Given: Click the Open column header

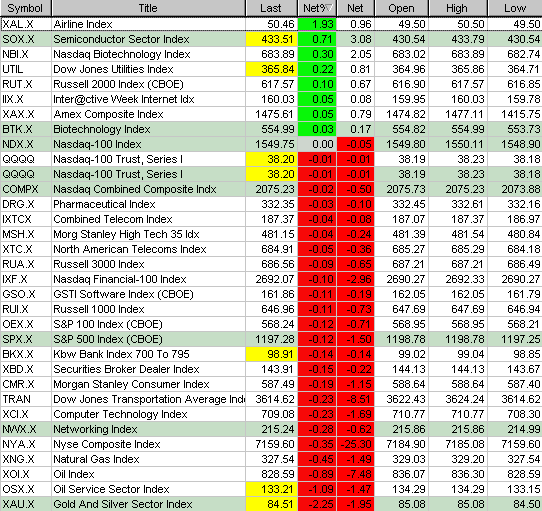Looking at the screenshot, I should coord(401,8).
